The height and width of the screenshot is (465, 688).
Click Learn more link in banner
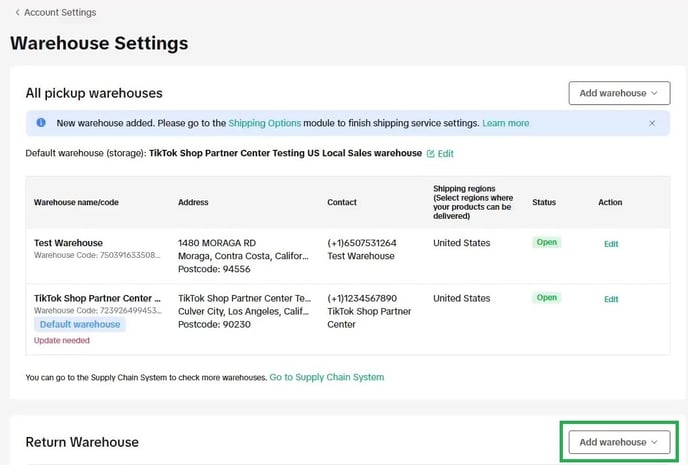505,123
